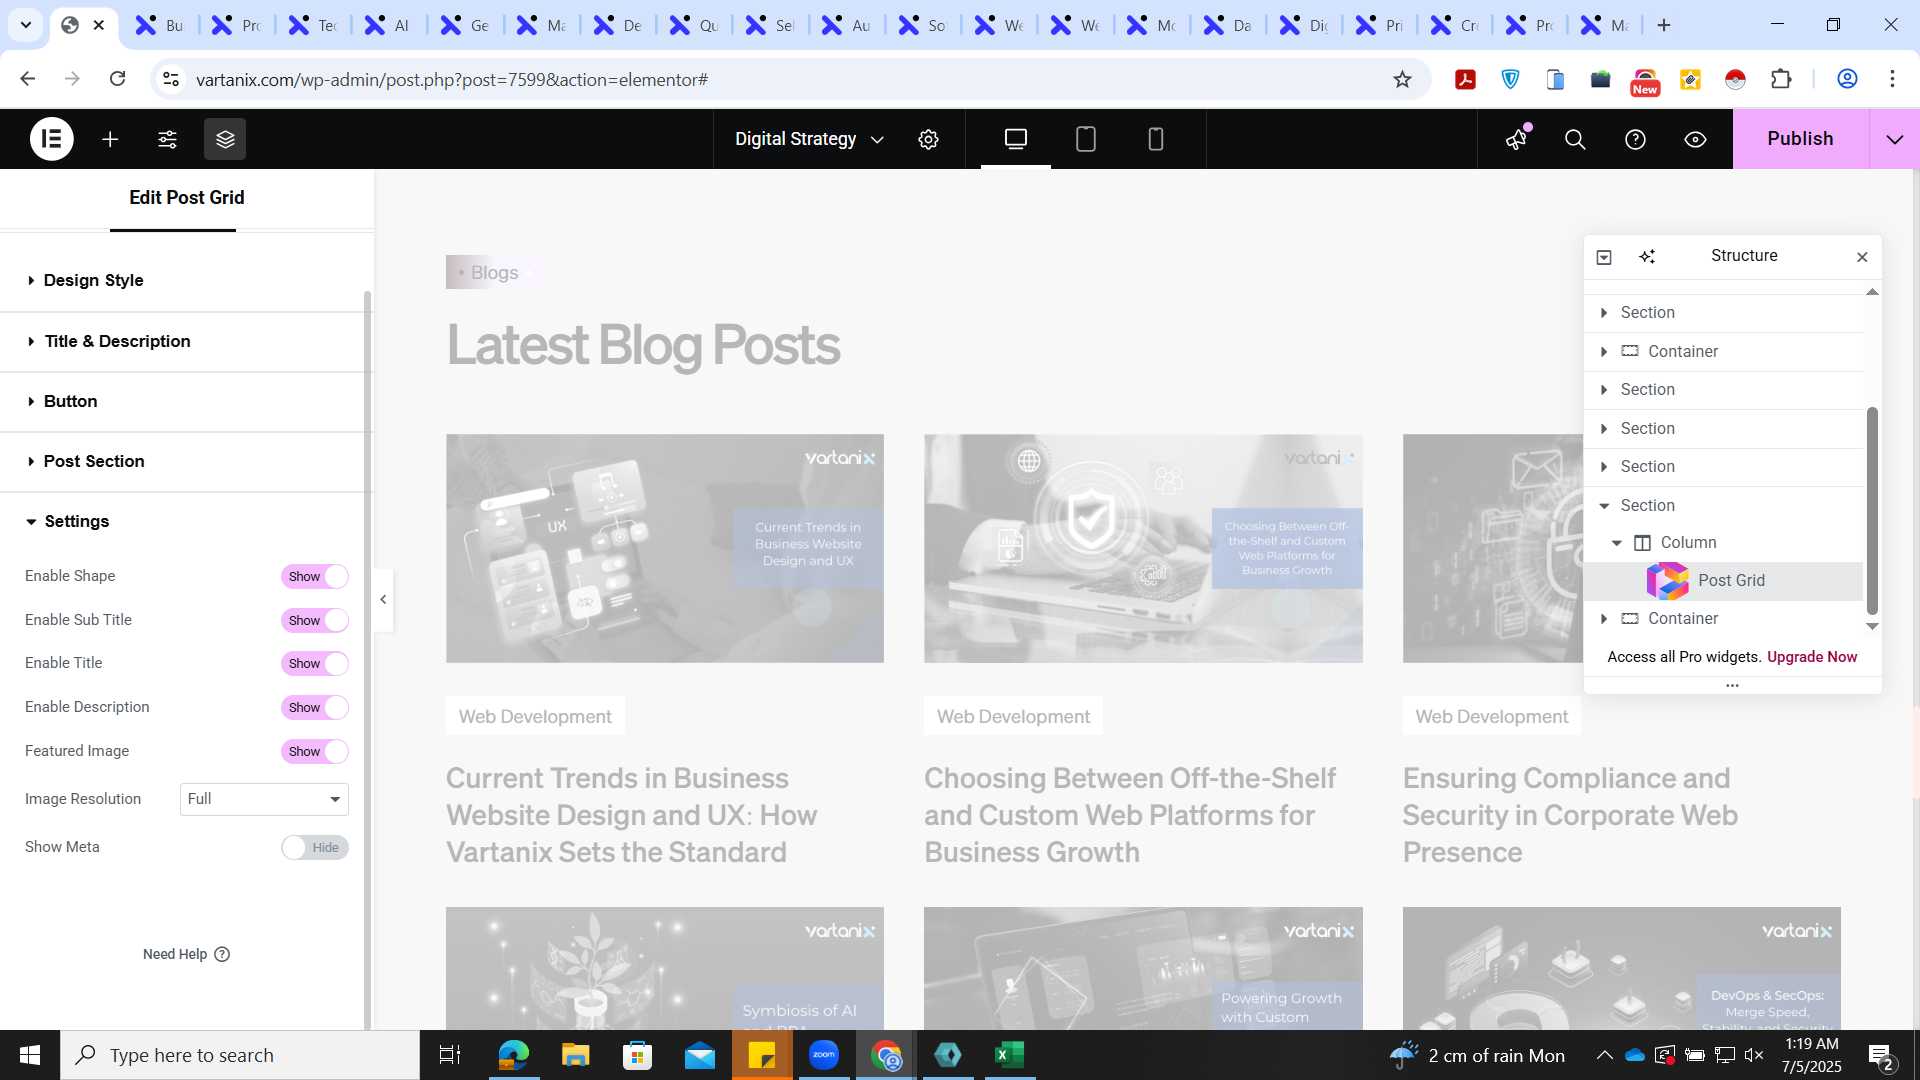The height and width of the screenshot is (1080, 1920).
Task: Open Excel from the taskbar
Action: click(x=1010, y=1055)
